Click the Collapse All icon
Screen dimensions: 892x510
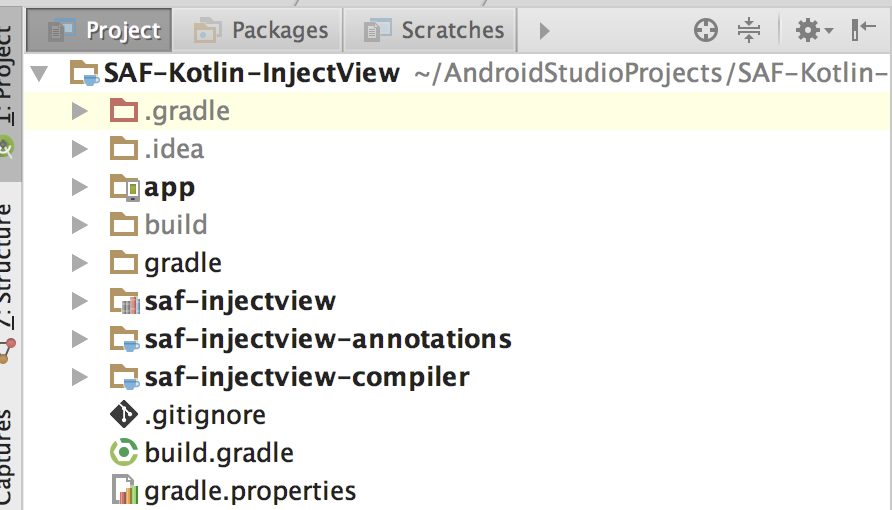(749, 31)
